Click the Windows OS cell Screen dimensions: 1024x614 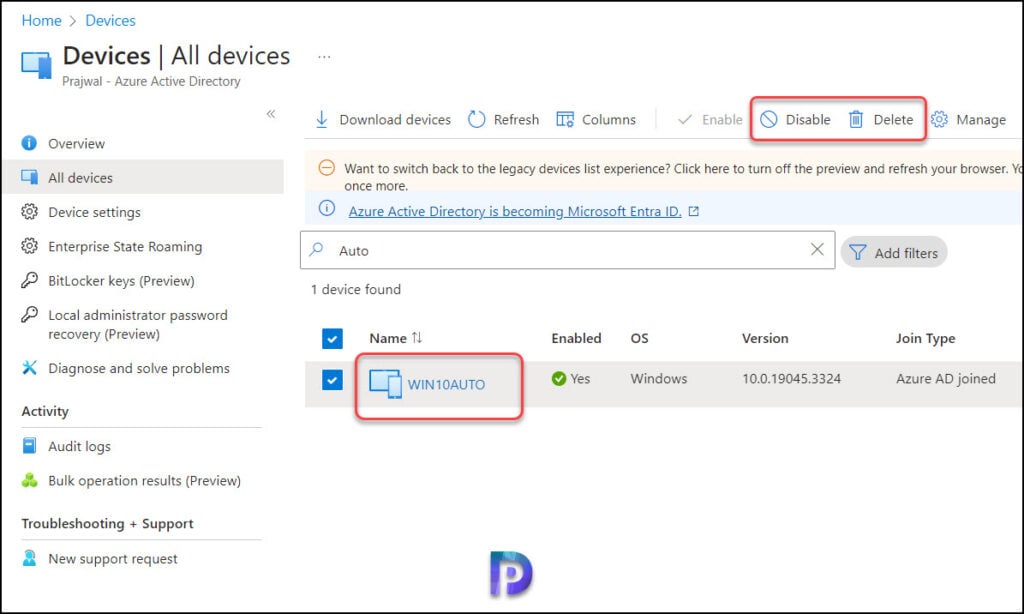coord(658,379)
